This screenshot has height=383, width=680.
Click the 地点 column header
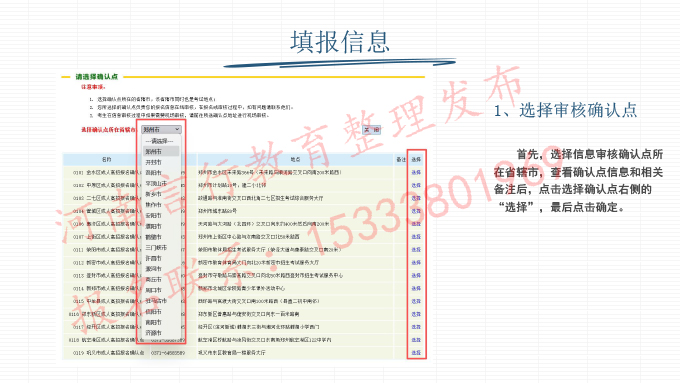pyautogui.click(x=295, y=159)
